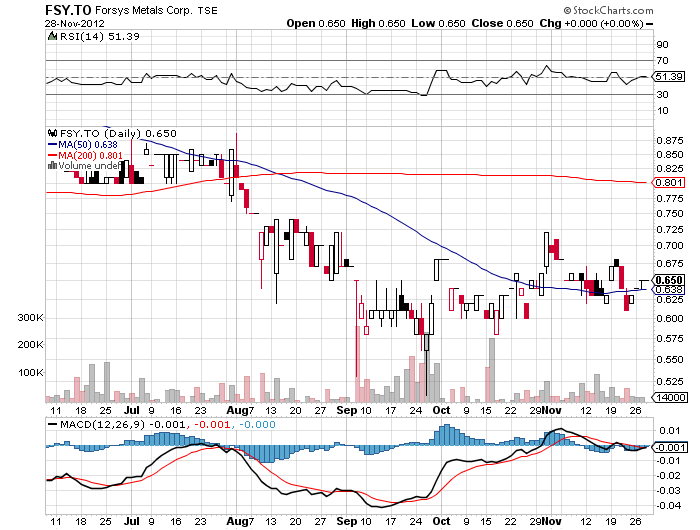
Task: Select the black MACD line legend swatch
Action: [x=52, y=425]
